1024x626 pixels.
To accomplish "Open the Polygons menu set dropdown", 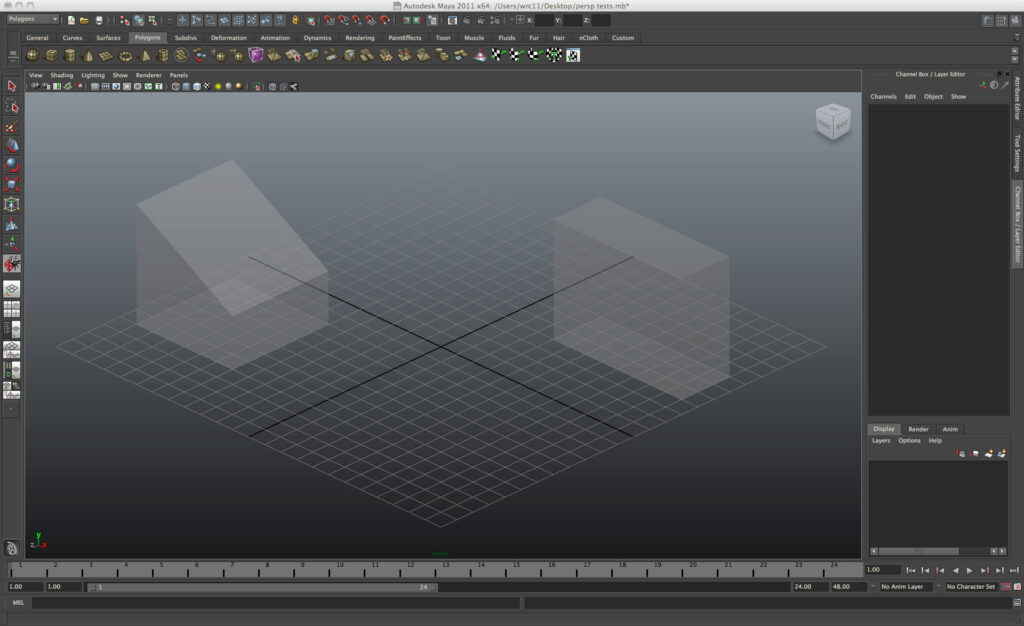I will tap(33, 19).
